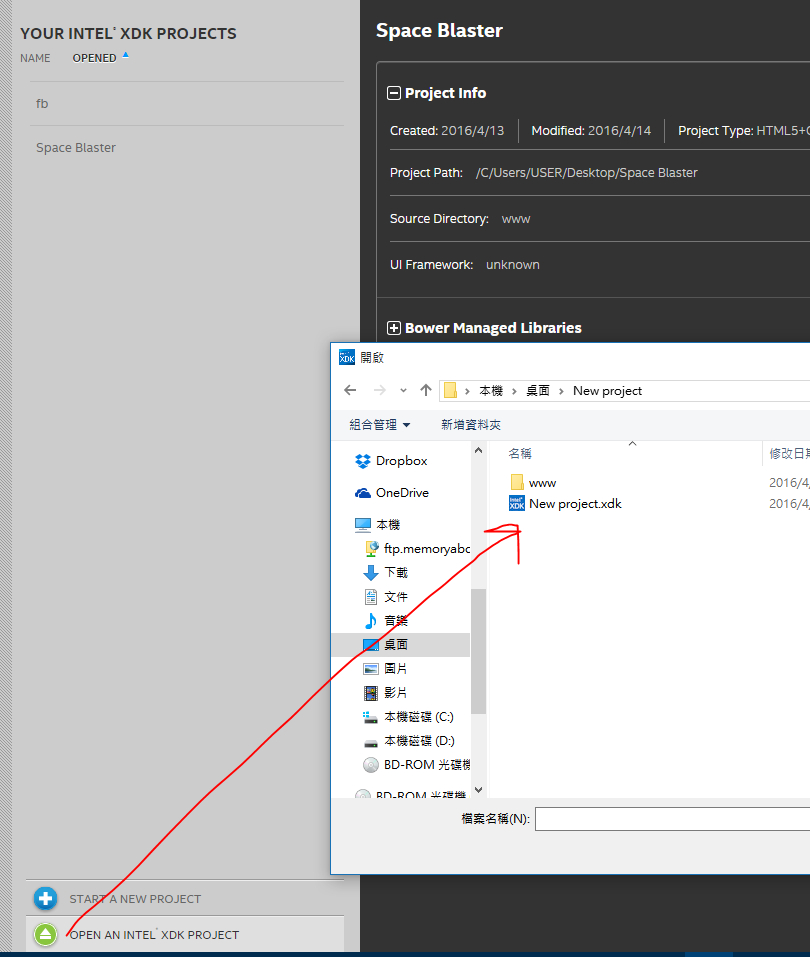The width and height of the screenshot is (810, 957).
Task: Select START A NEW PROJECT label
Action: (x=135, y=899)
